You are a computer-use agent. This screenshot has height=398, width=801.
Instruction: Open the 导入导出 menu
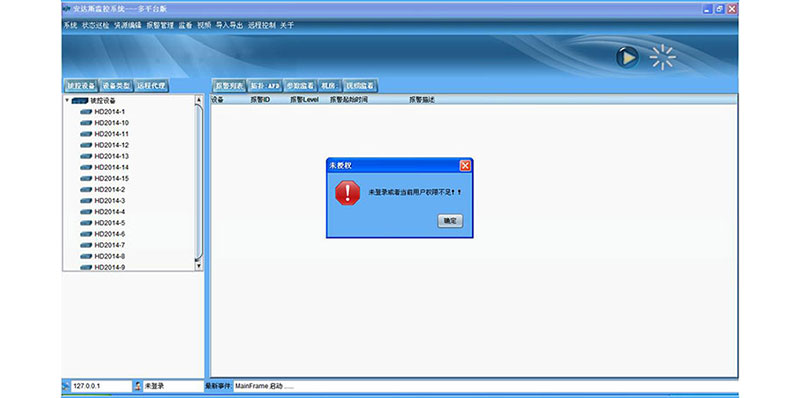229,25
